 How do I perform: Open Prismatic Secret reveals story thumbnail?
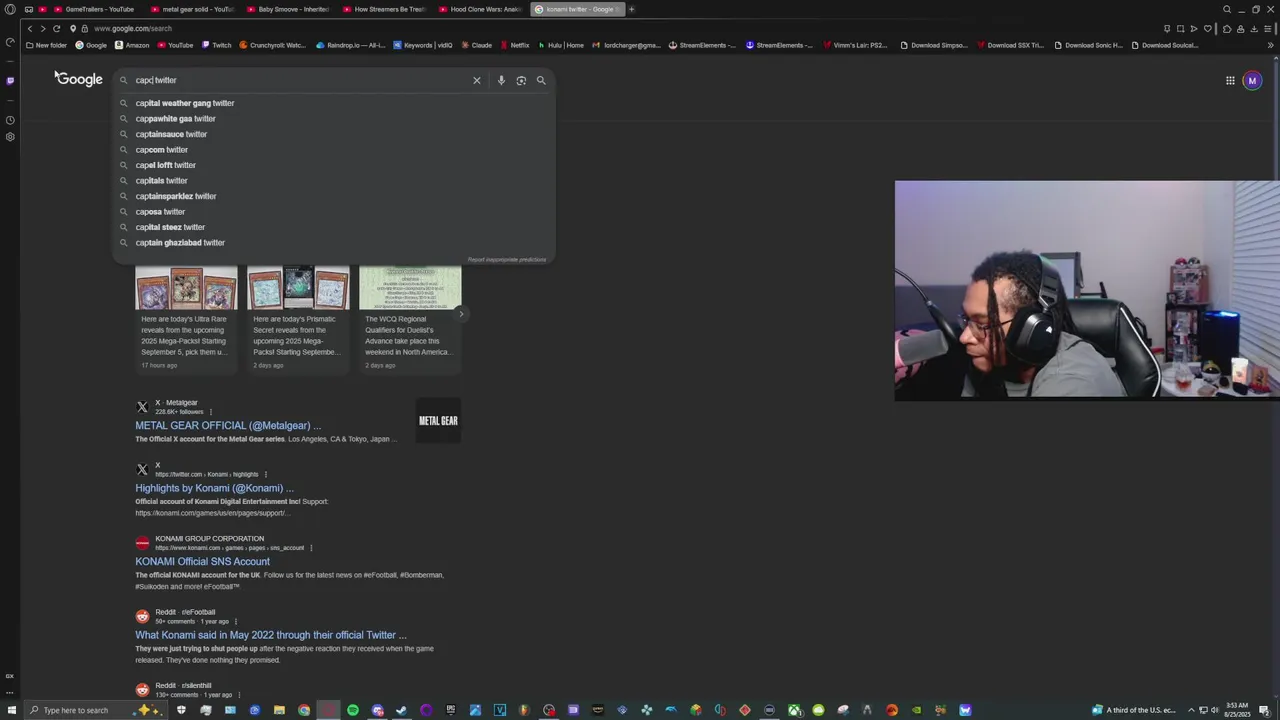click(298, 288)
